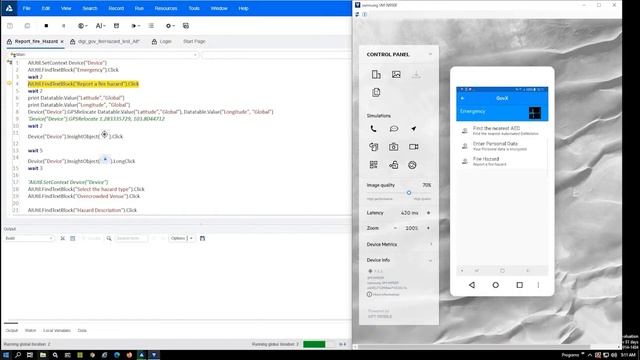Open the Build dropdown in the Output pane
The height and width of the screenshot is (360, 640).
tap(29, 238)
